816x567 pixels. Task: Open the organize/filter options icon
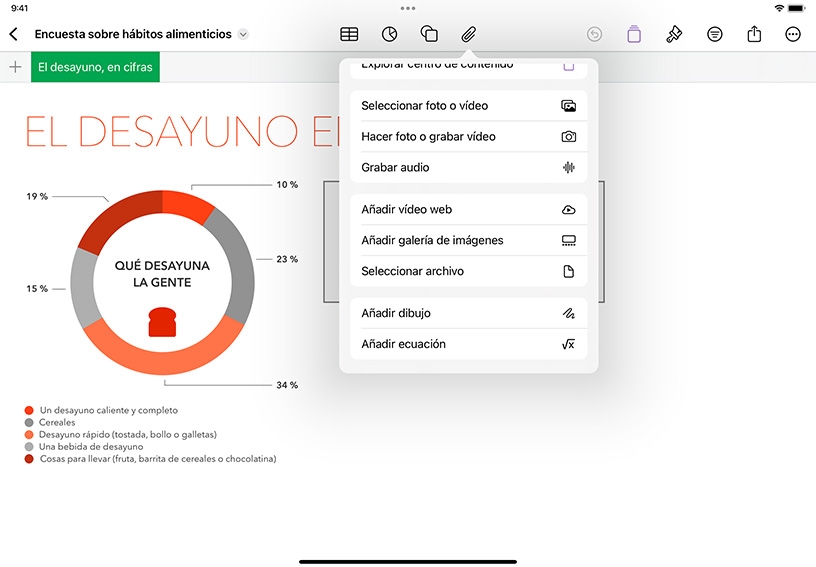point(715,34)
